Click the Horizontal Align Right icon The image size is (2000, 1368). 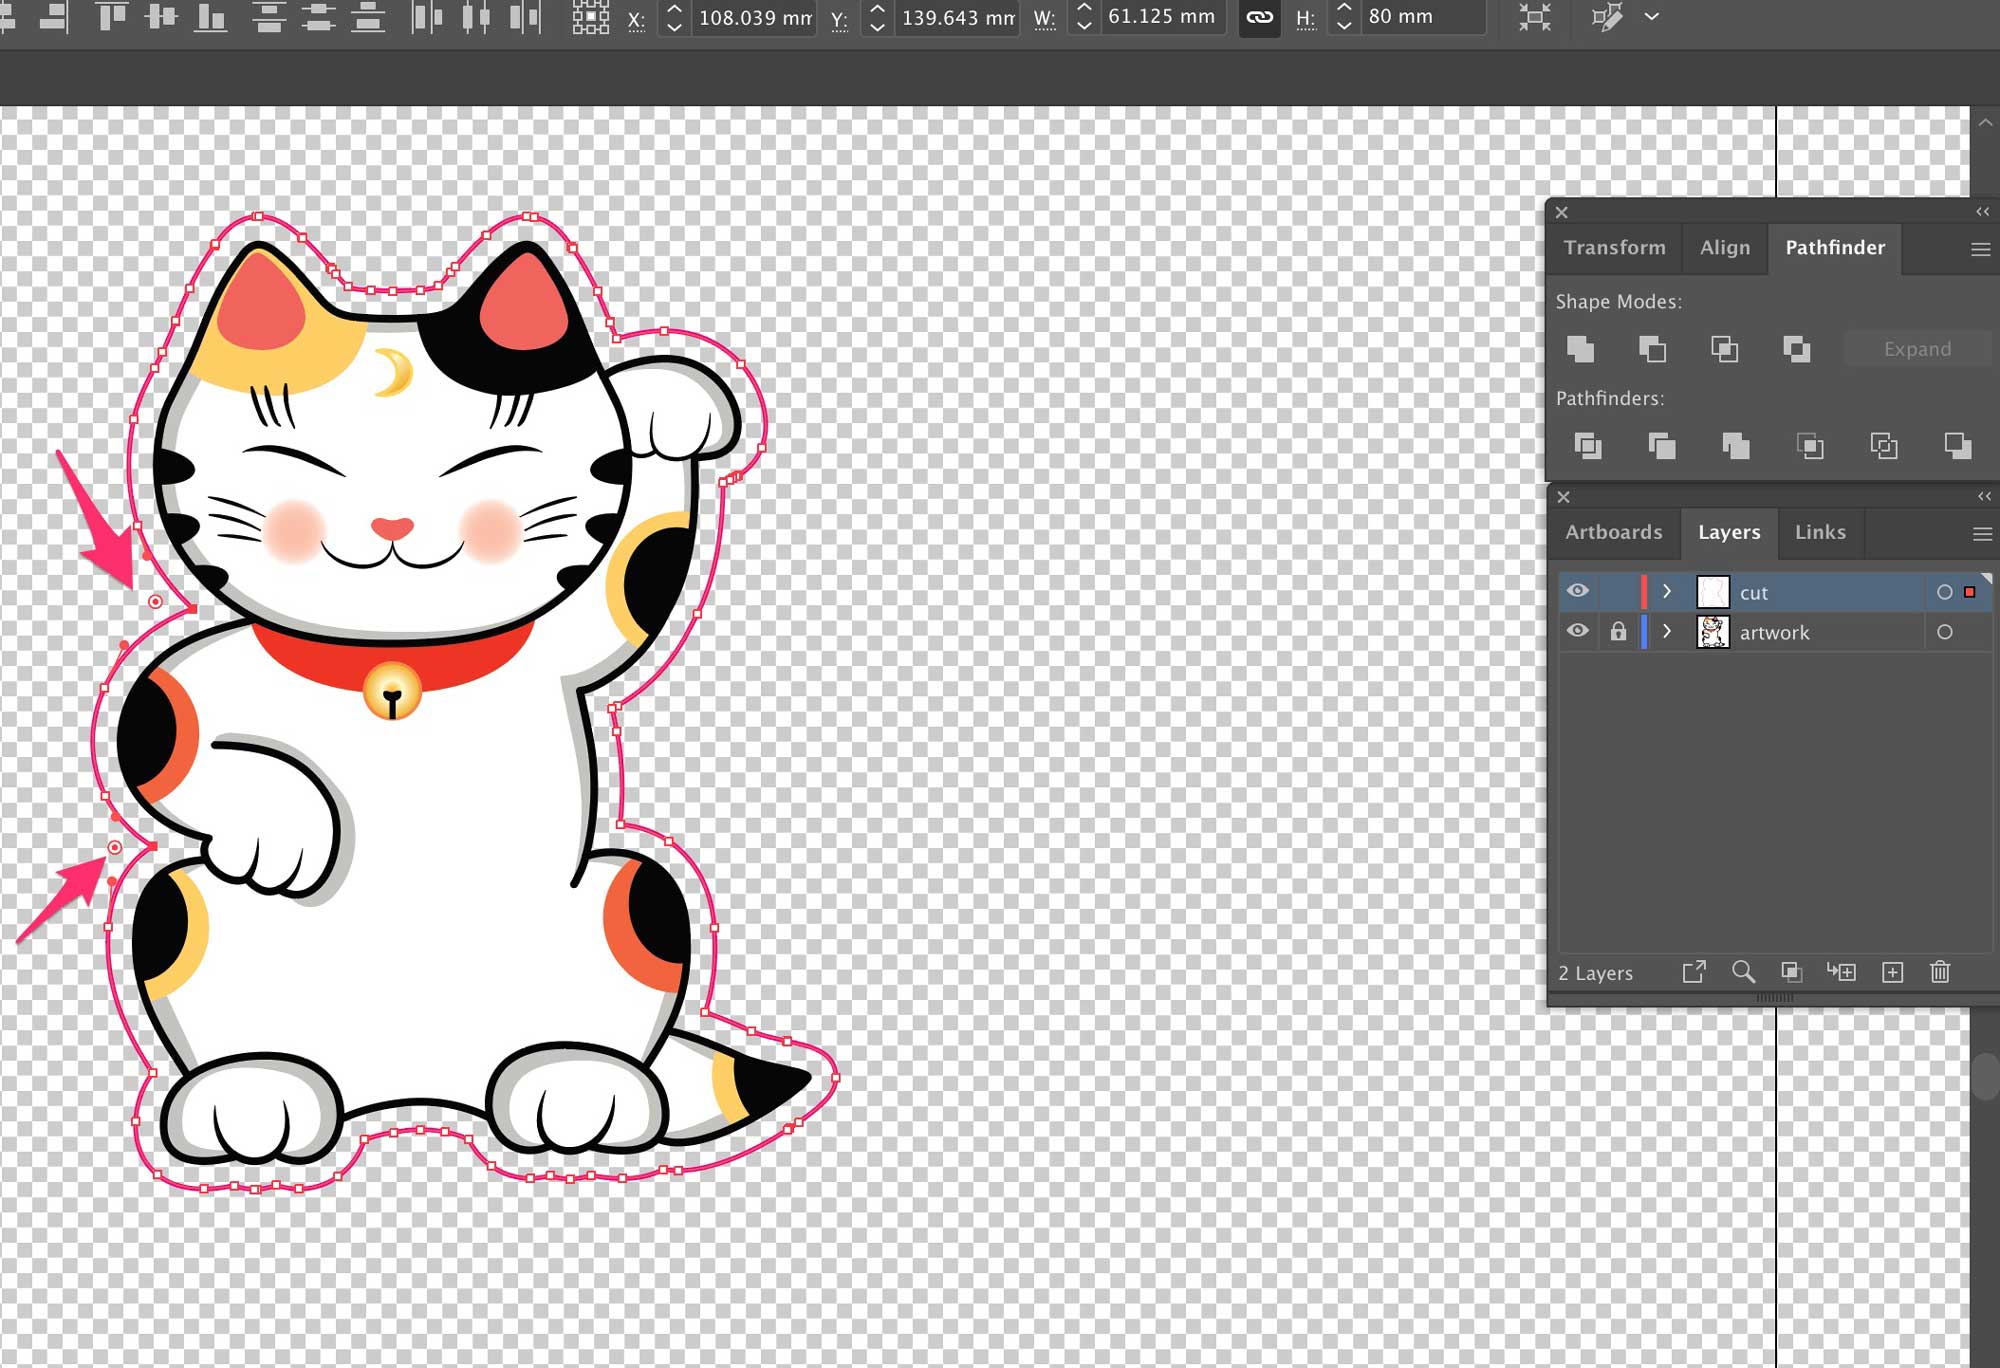(53, 16)
